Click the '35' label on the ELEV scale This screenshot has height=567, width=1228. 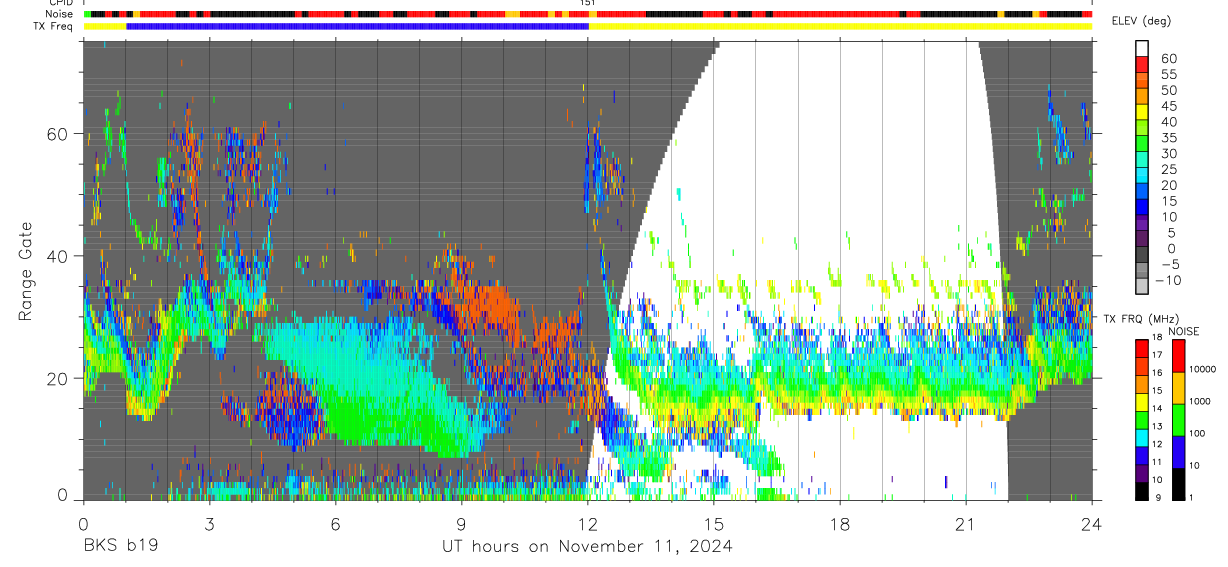(1169, 137)
